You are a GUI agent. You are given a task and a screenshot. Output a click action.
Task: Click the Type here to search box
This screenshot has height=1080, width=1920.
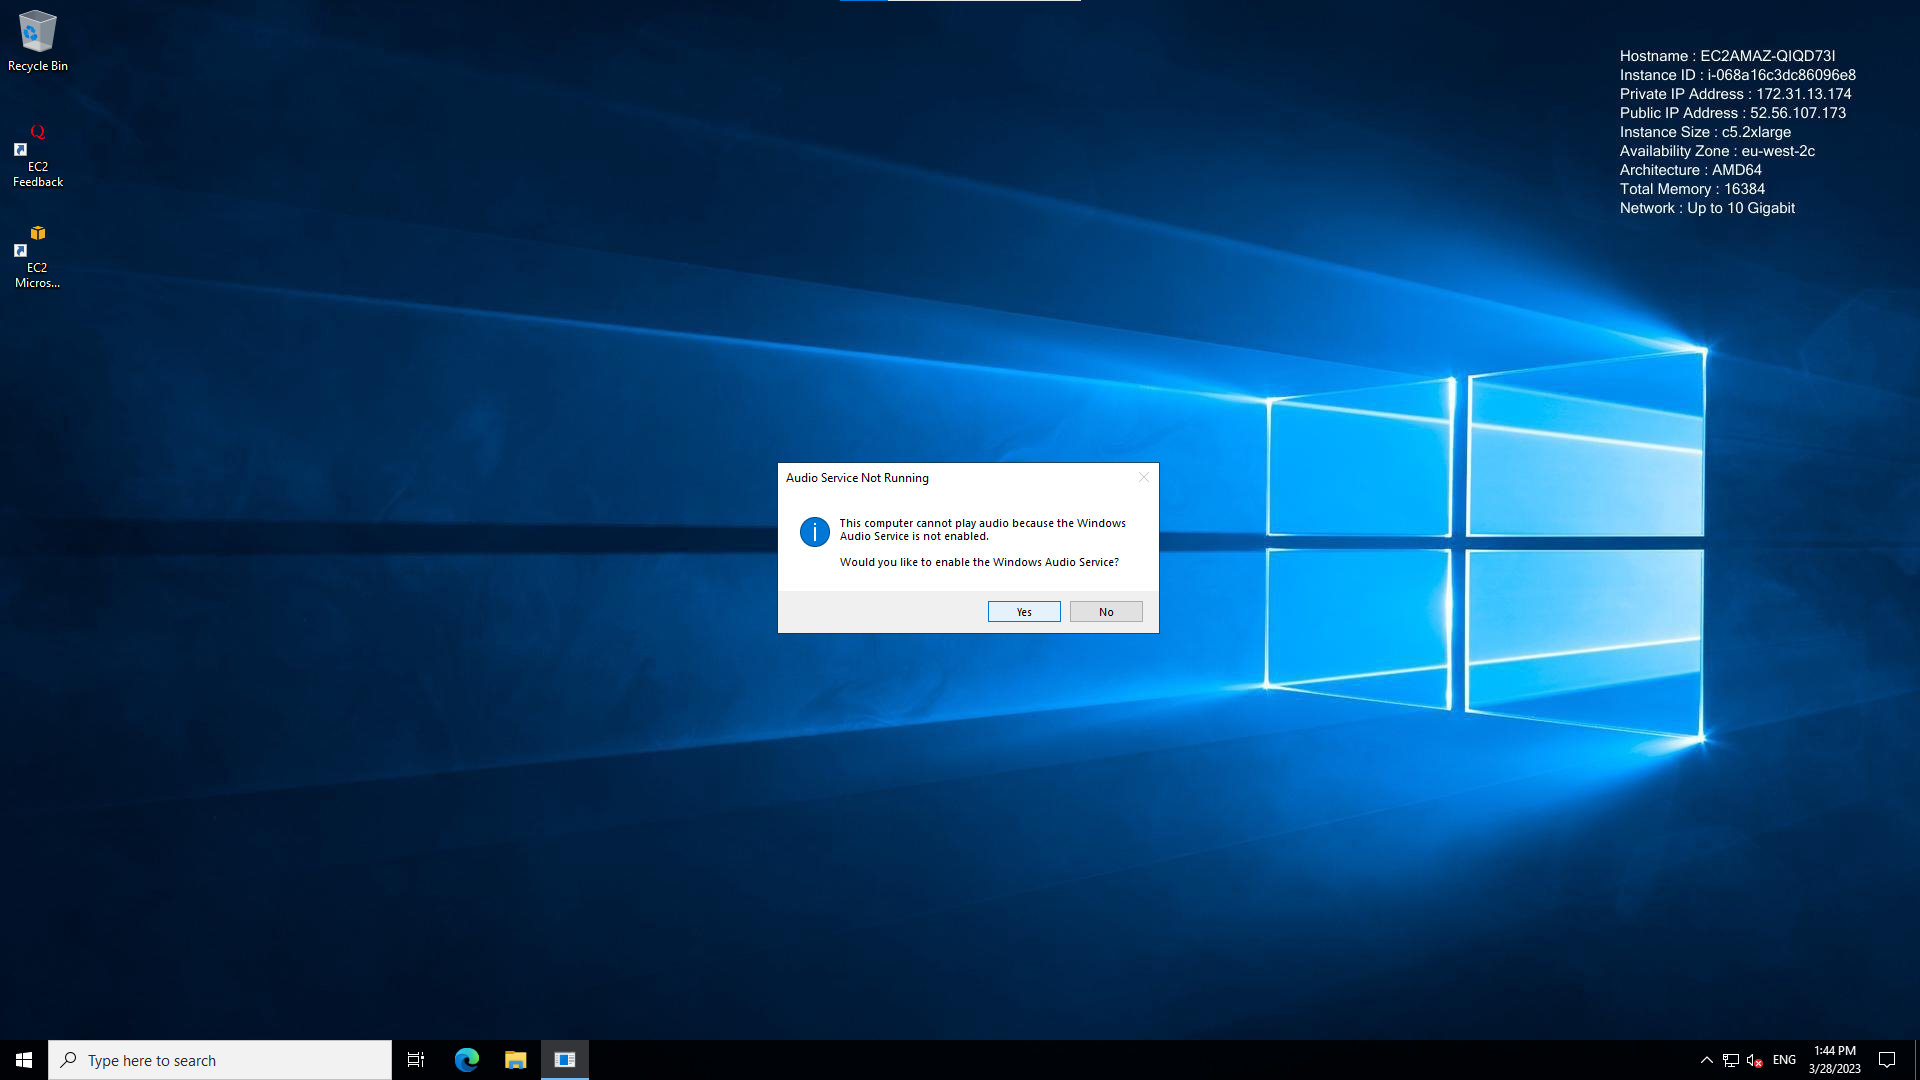pyautogui.click(x=220, y=1060)
